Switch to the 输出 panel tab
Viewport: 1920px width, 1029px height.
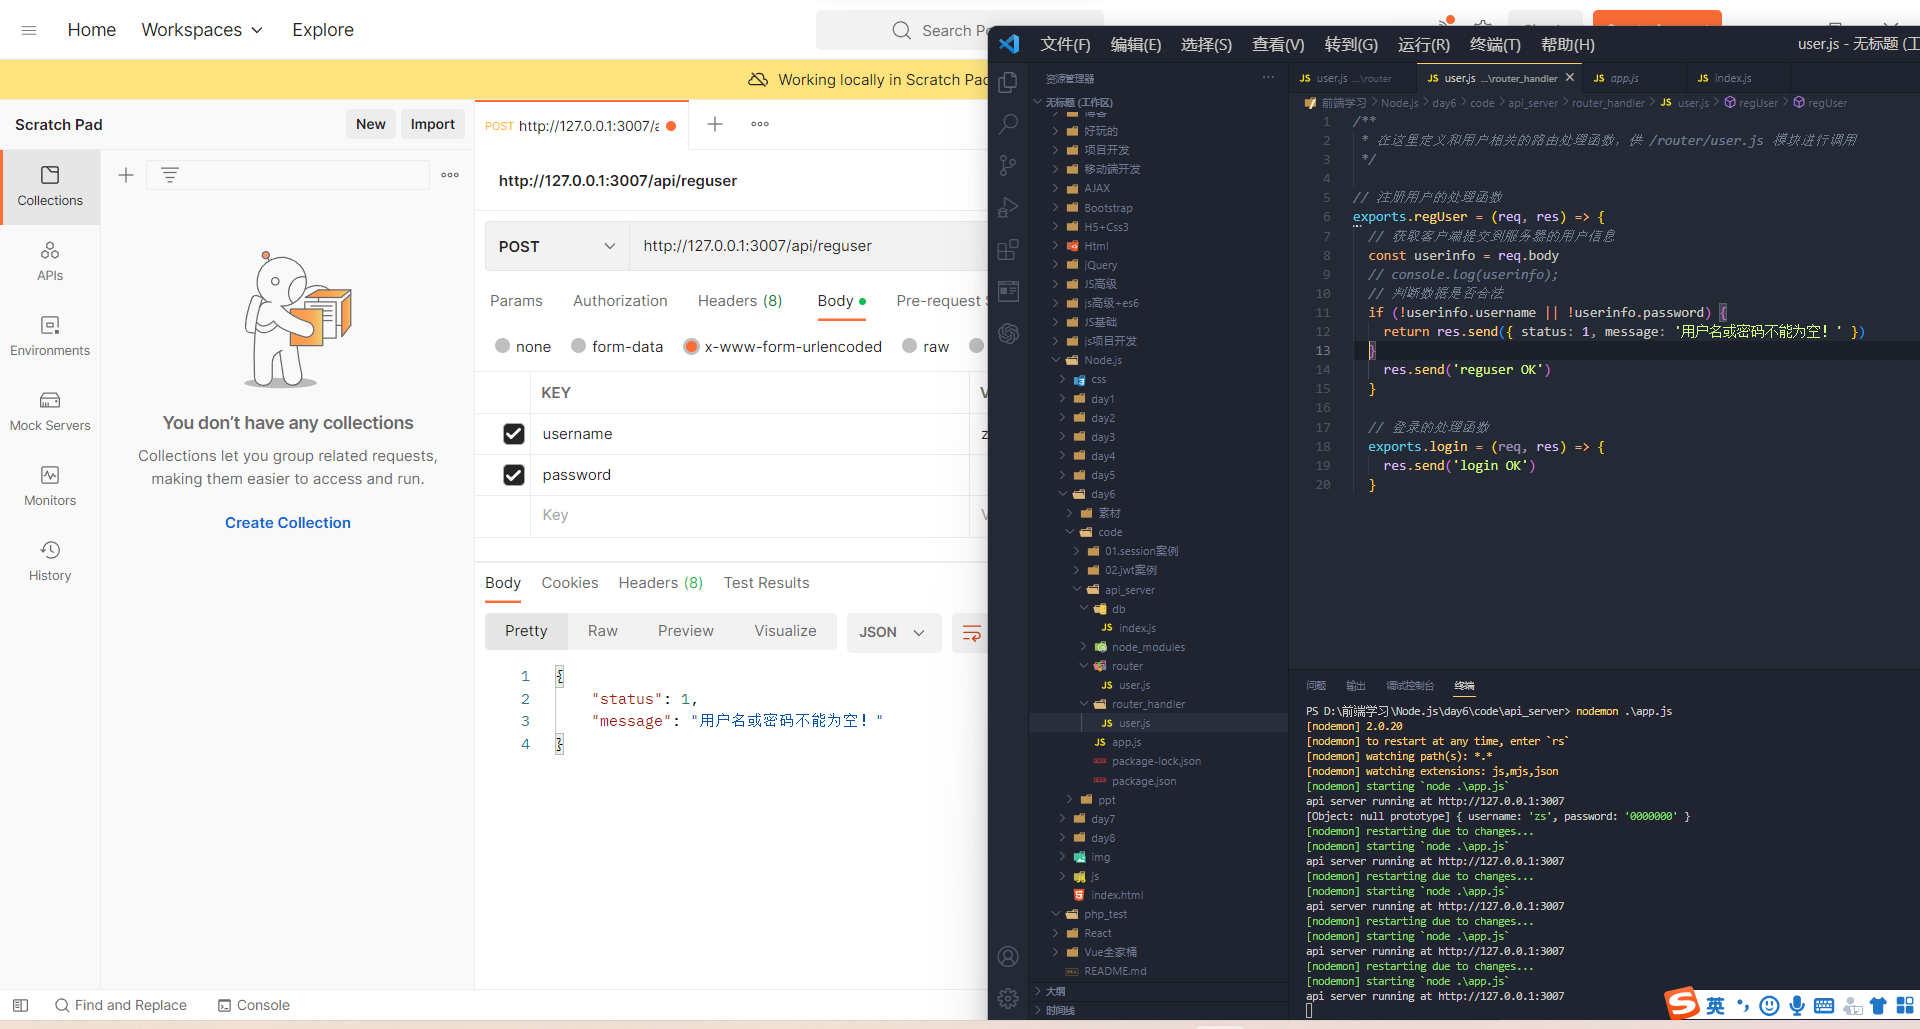[x=1355, y=686]
